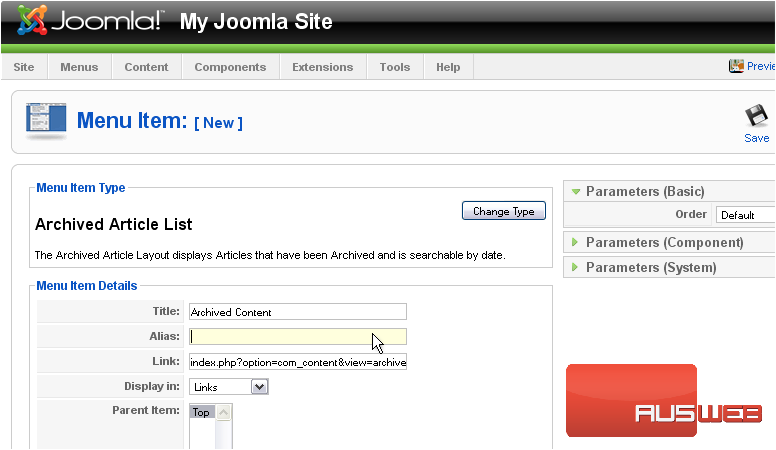The width and height of the screenshot is (776, 450).
Task: Open the Tools menu
Action: coord(395,67)
